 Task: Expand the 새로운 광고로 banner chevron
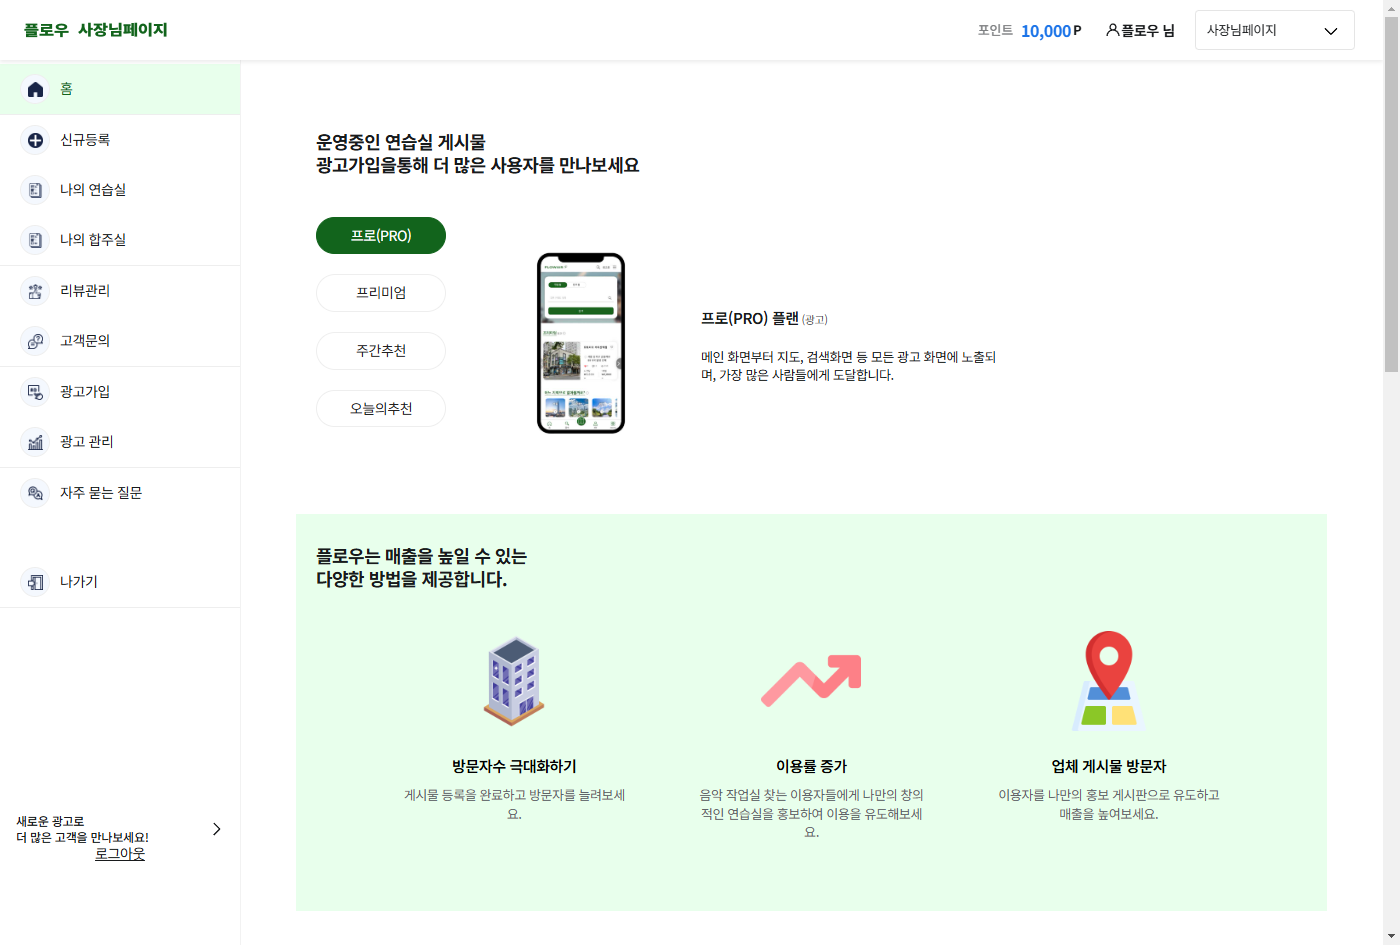[x=216, y=829]
